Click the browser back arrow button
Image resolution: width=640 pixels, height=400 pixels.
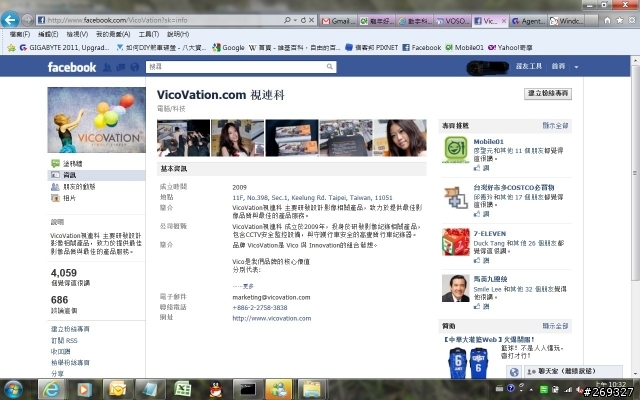[10, 19]
